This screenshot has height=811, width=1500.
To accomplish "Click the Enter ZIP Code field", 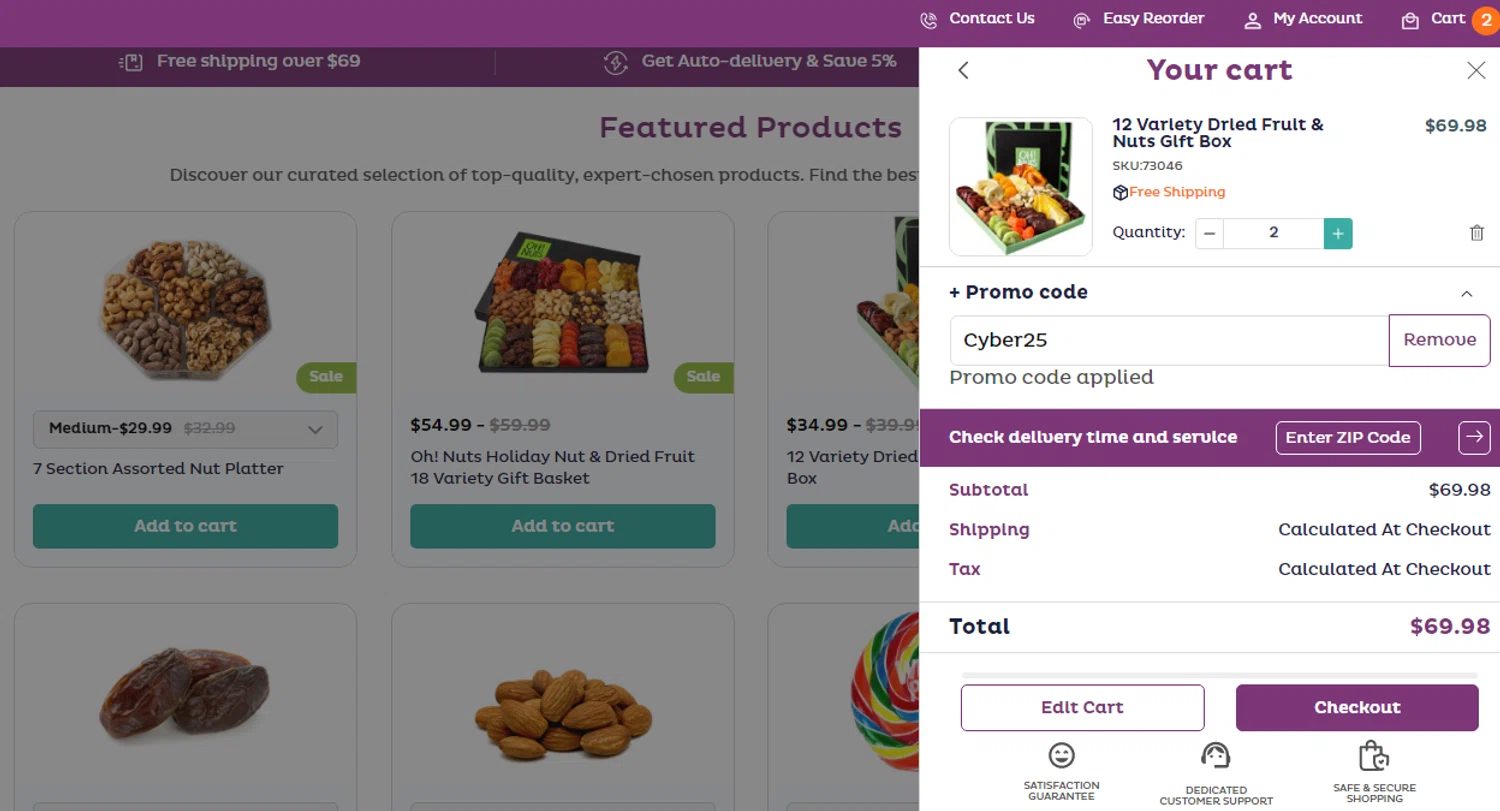I will (x=1347, y=437).
